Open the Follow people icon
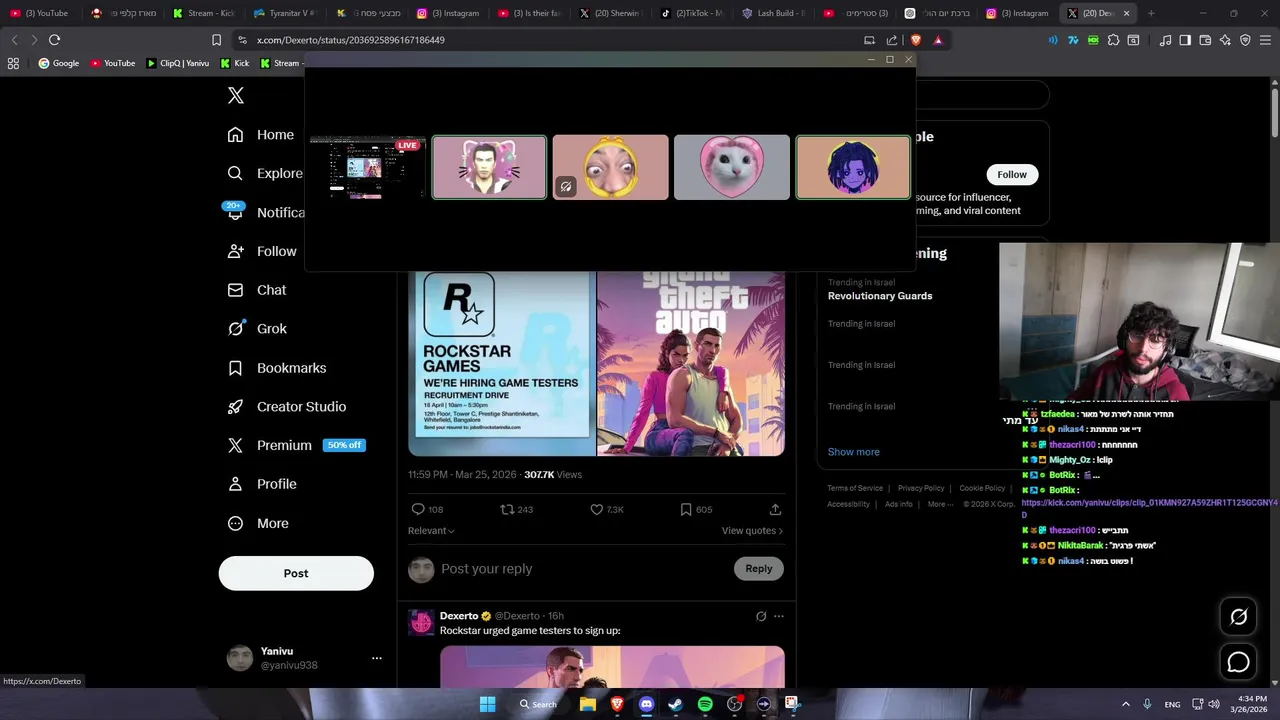1280x720 pixels. 235,251
